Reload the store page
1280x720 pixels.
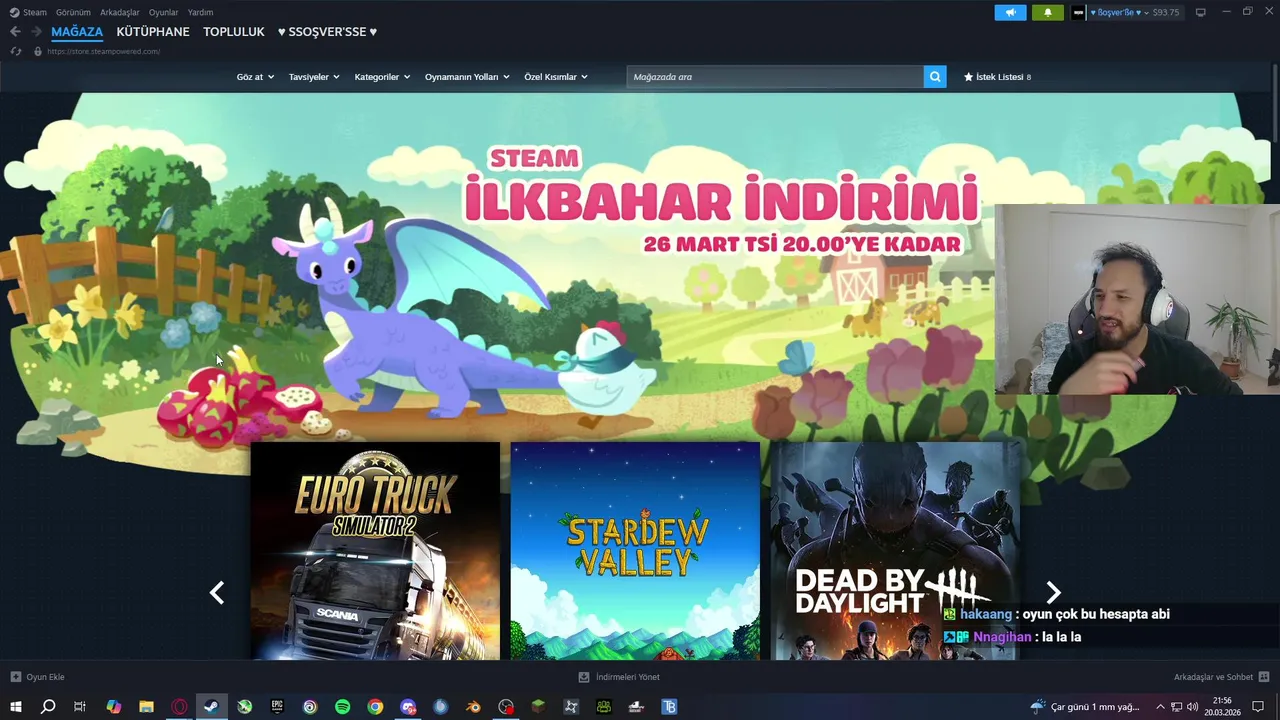tap(15, 51)
